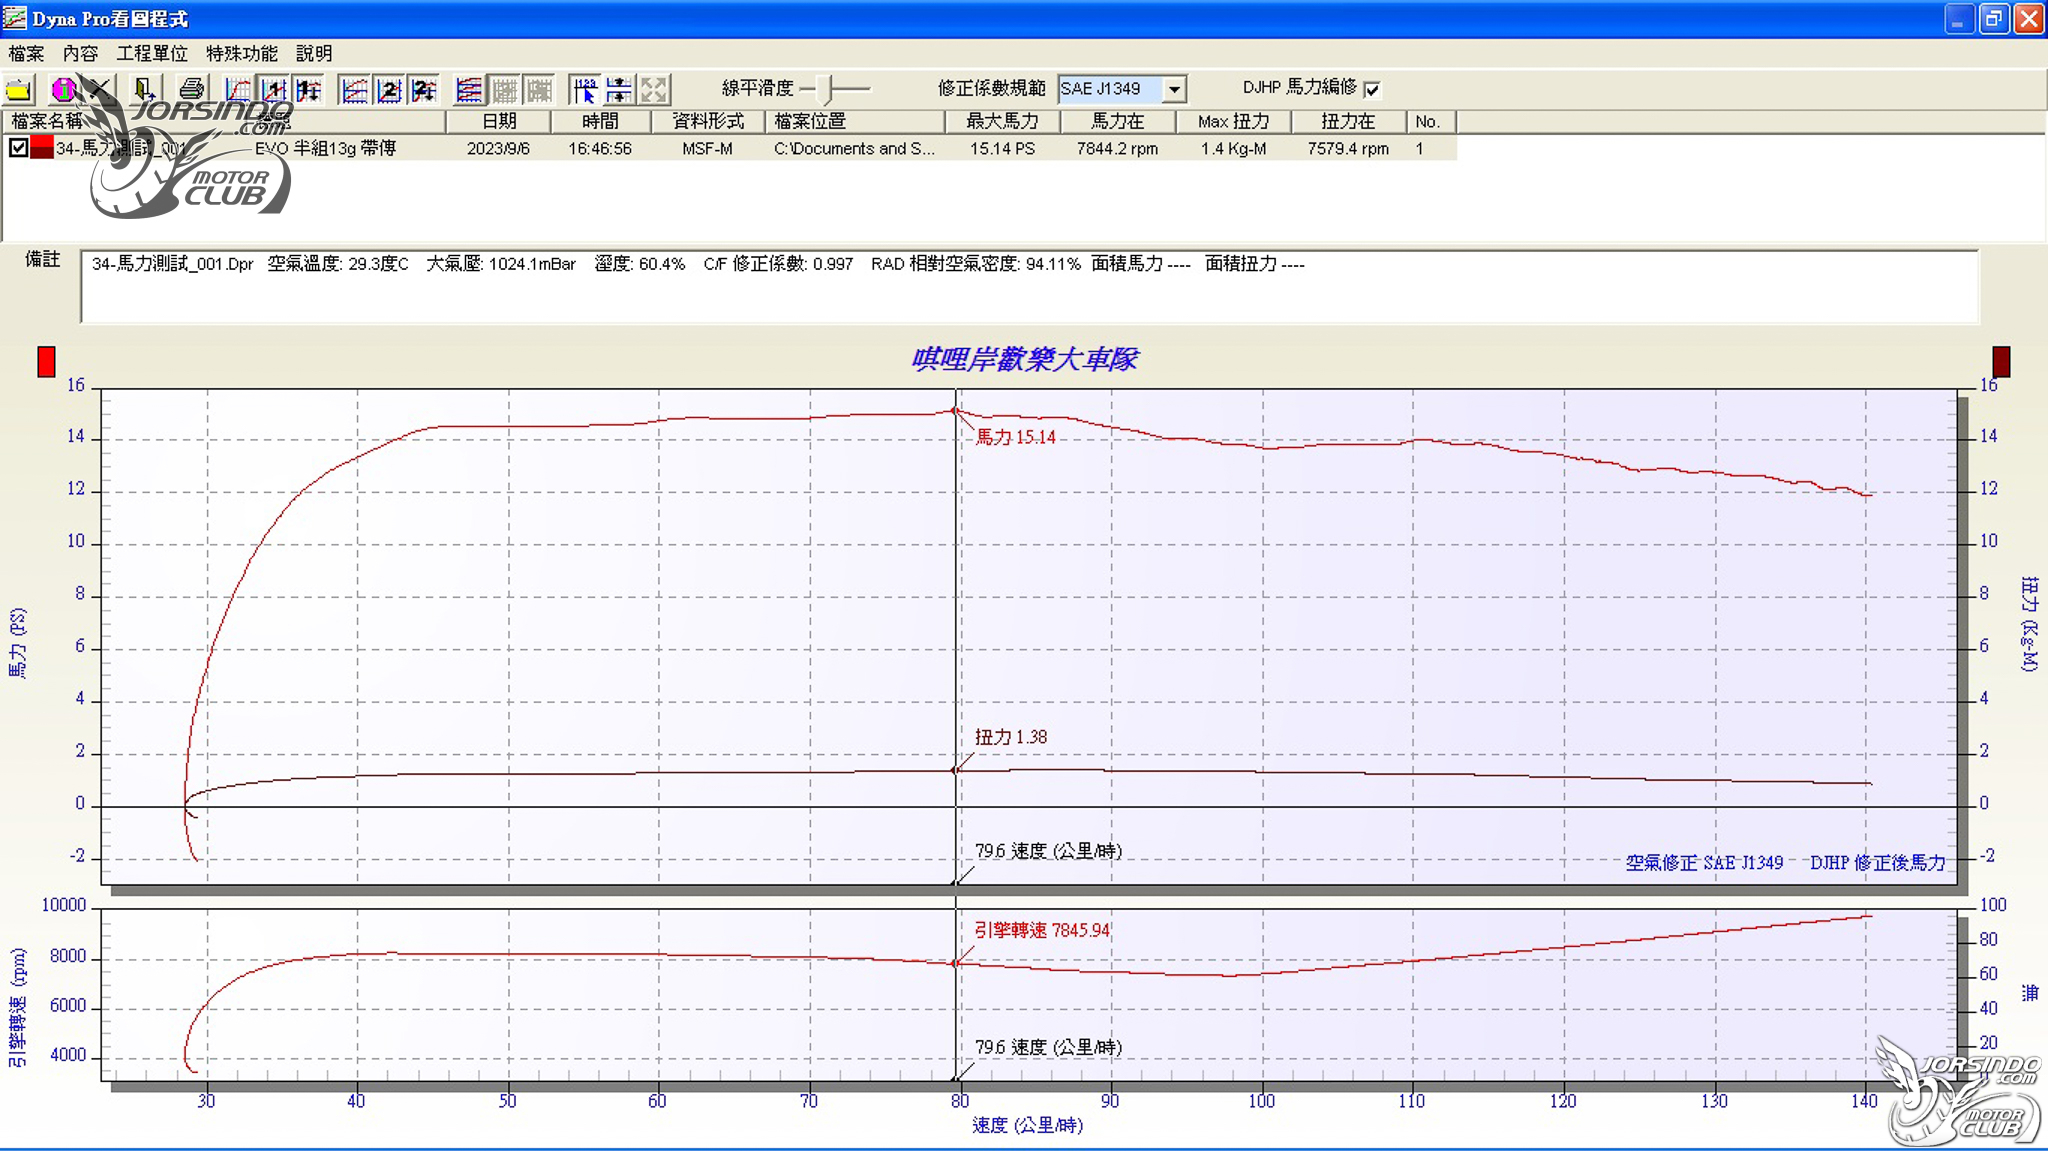This screenshot has width=2048, height=1151.
Task: Click the 15.14 PS max horsepower cell
Action: click(1002, 149)
